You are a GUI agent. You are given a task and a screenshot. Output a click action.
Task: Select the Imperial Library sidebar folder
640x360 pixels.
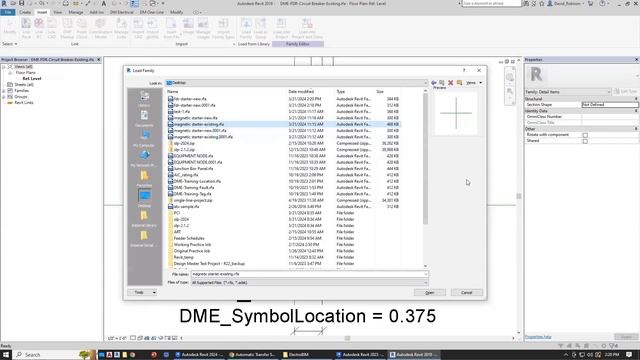[x=144, y=219]
